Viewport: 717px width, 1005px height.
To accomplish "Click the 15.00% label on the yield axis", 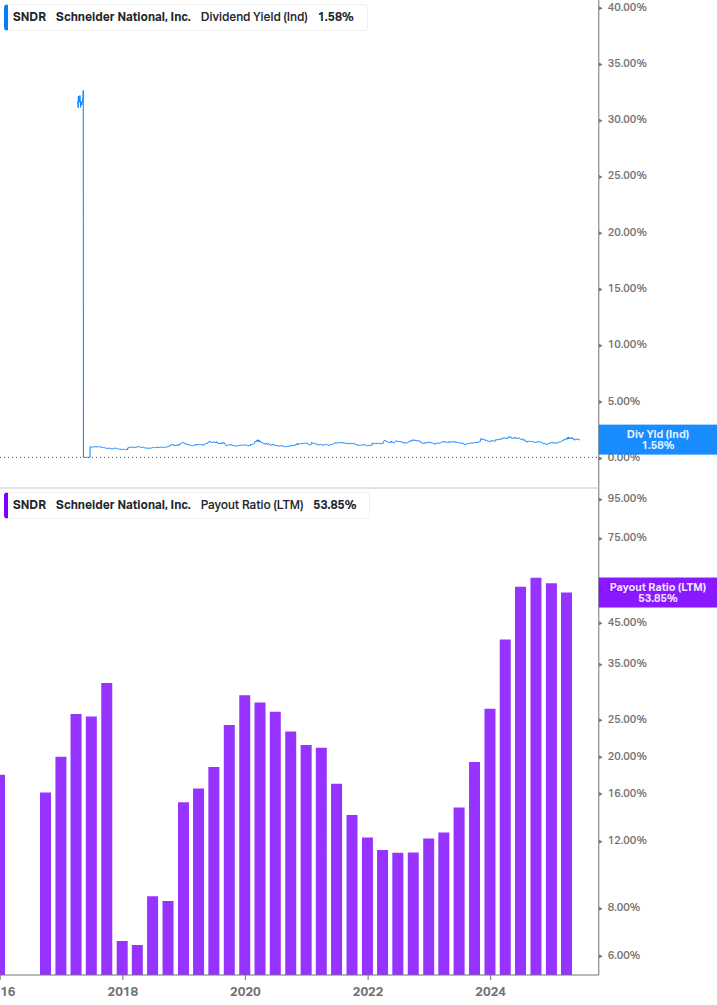I will tap(627, 288).
